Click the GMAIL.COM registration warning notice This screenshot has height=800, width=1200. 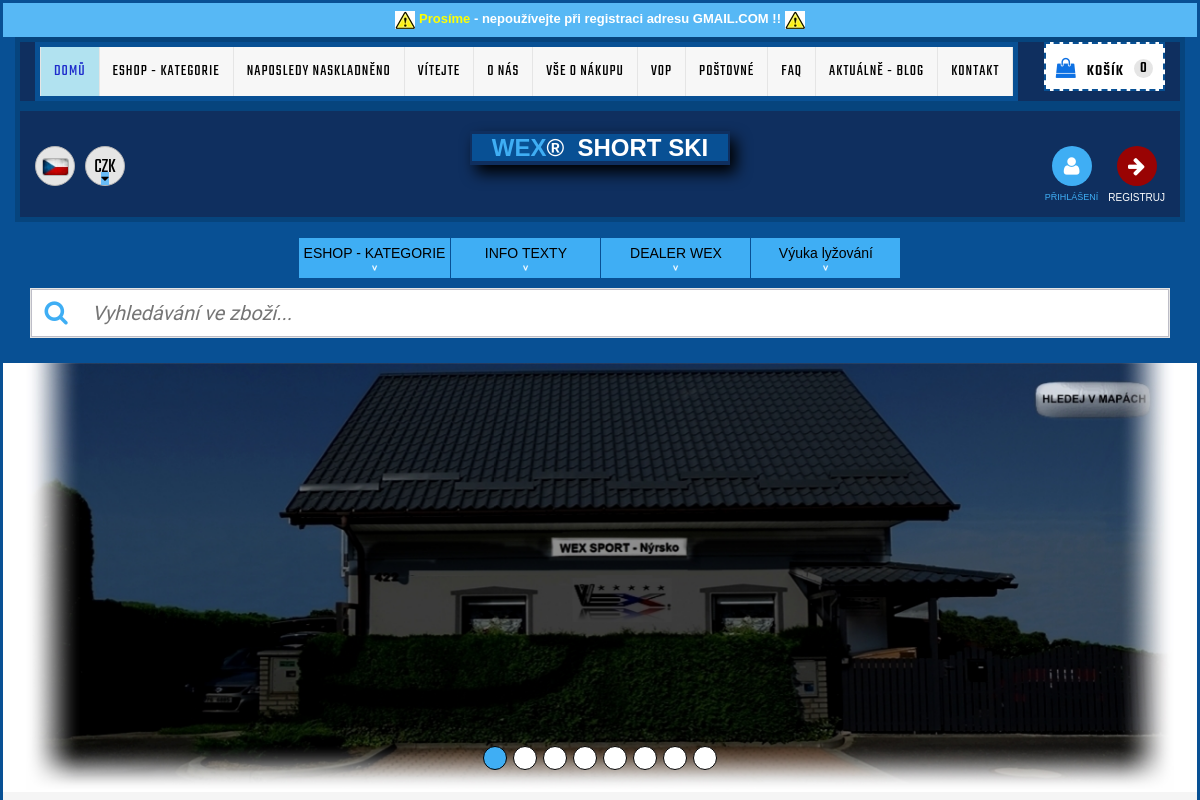click(x=600, y=19)
